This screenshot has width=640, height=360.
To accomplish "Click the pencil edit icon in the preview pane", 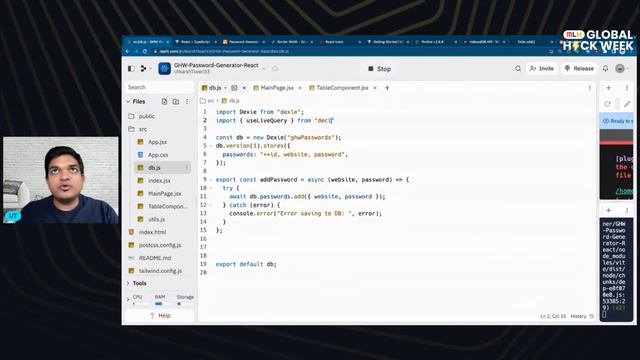I will pos(627,104).
